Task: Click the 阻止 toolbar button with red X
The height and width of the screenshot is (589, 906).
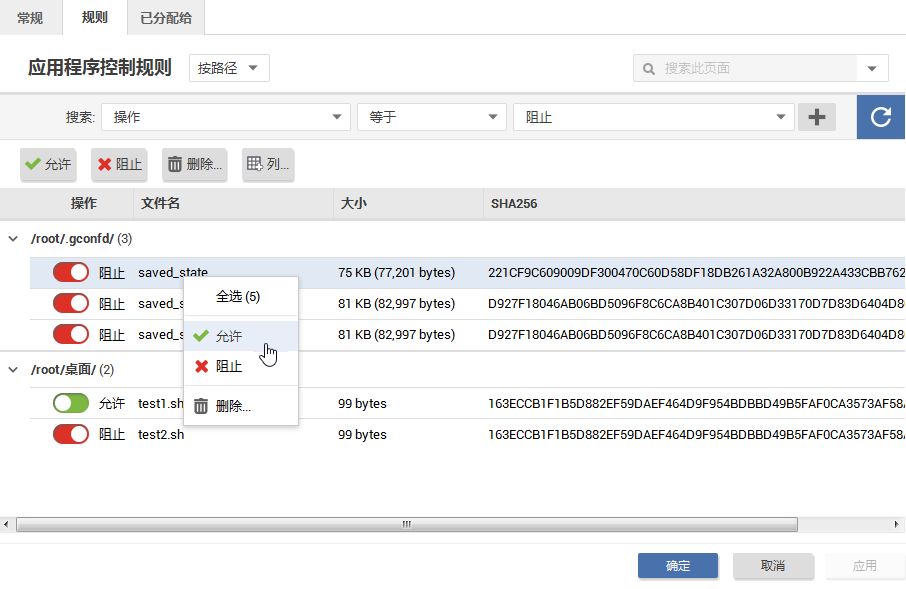Action: tap(119, 164)
